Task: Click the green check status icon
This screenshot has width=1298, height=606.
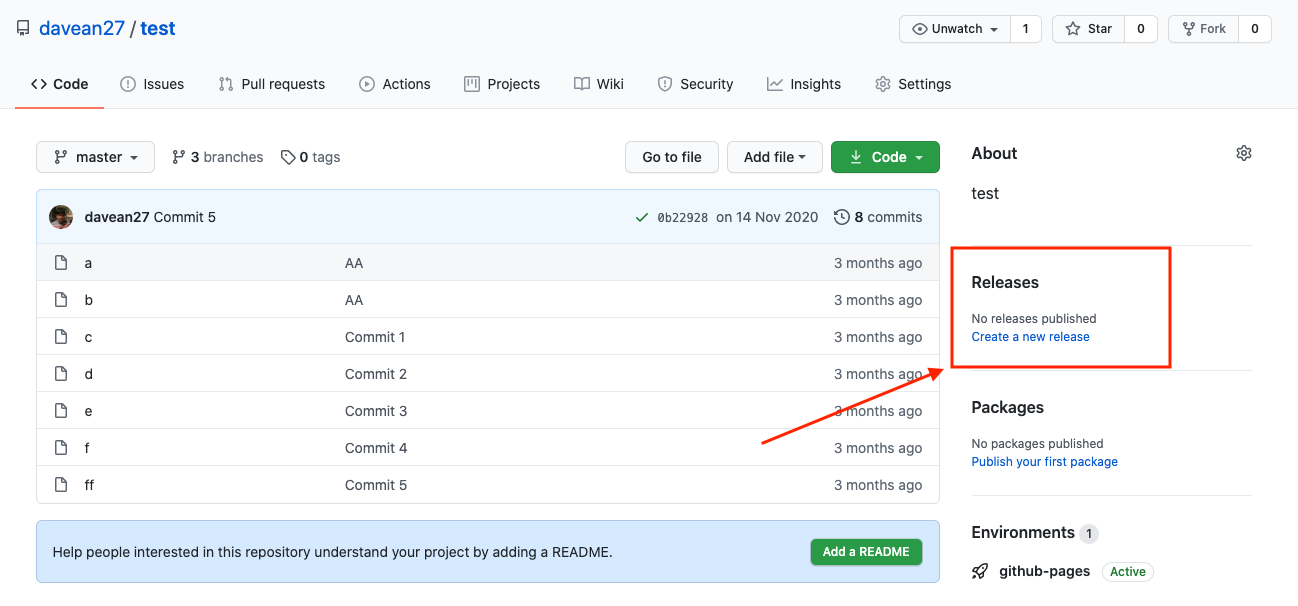Action: [x=641, y=217]
